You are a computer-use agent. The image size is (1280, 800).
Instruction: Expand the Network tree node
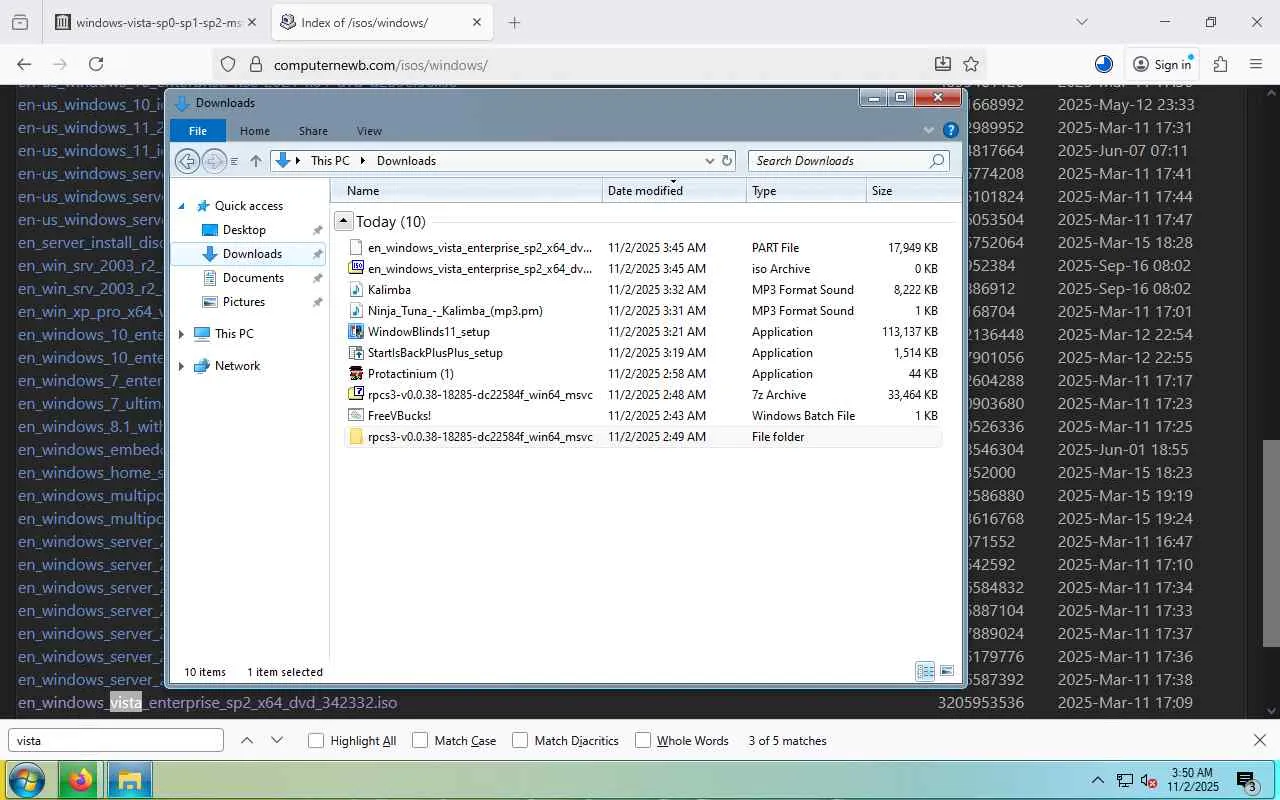coord(182,366)
